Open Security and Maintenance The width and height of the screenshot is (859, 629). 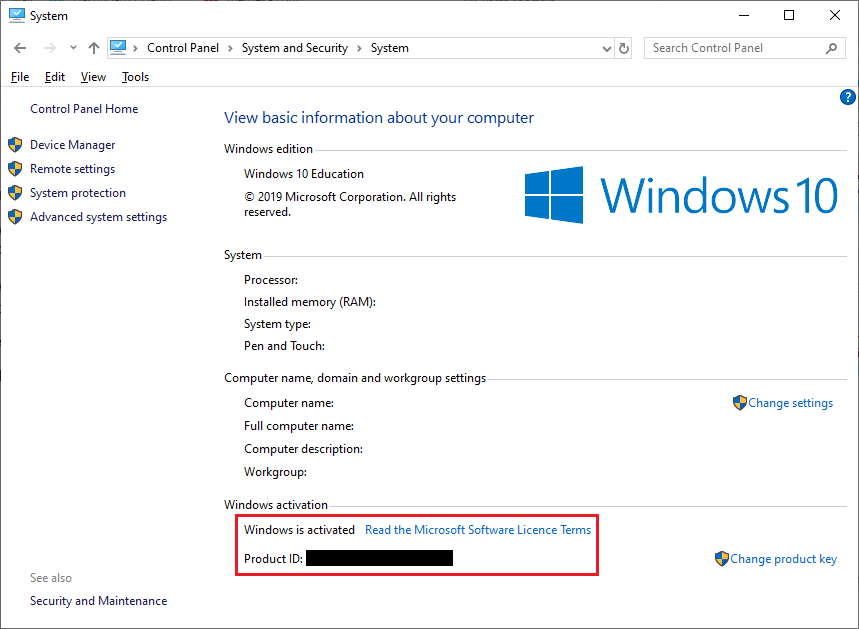click(98, 600)
